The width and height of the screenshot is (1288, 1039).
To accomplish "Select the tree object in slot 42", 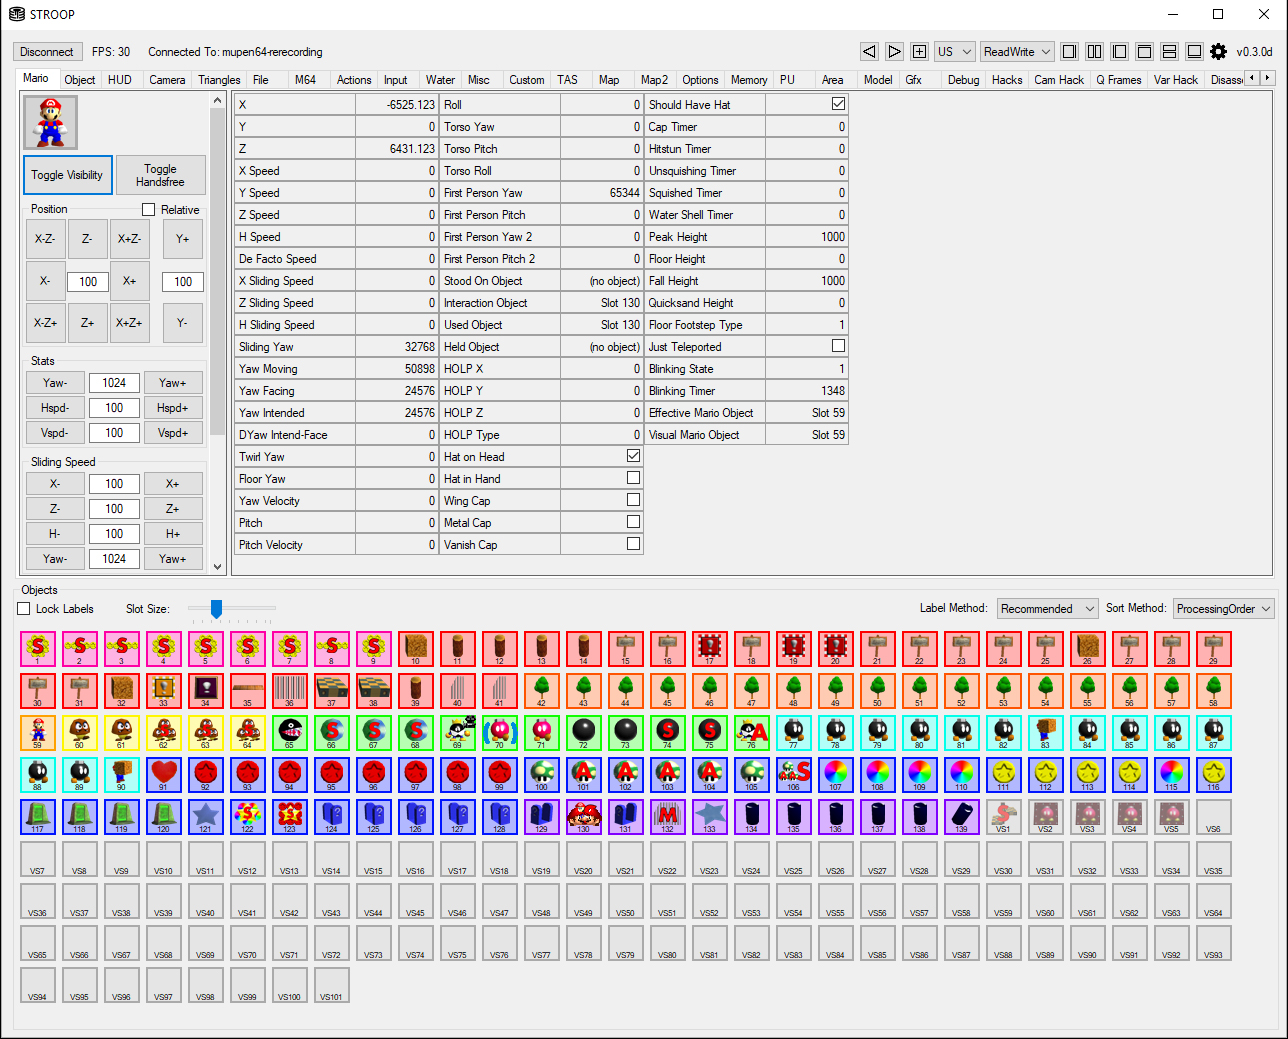I will click(542, 691).
